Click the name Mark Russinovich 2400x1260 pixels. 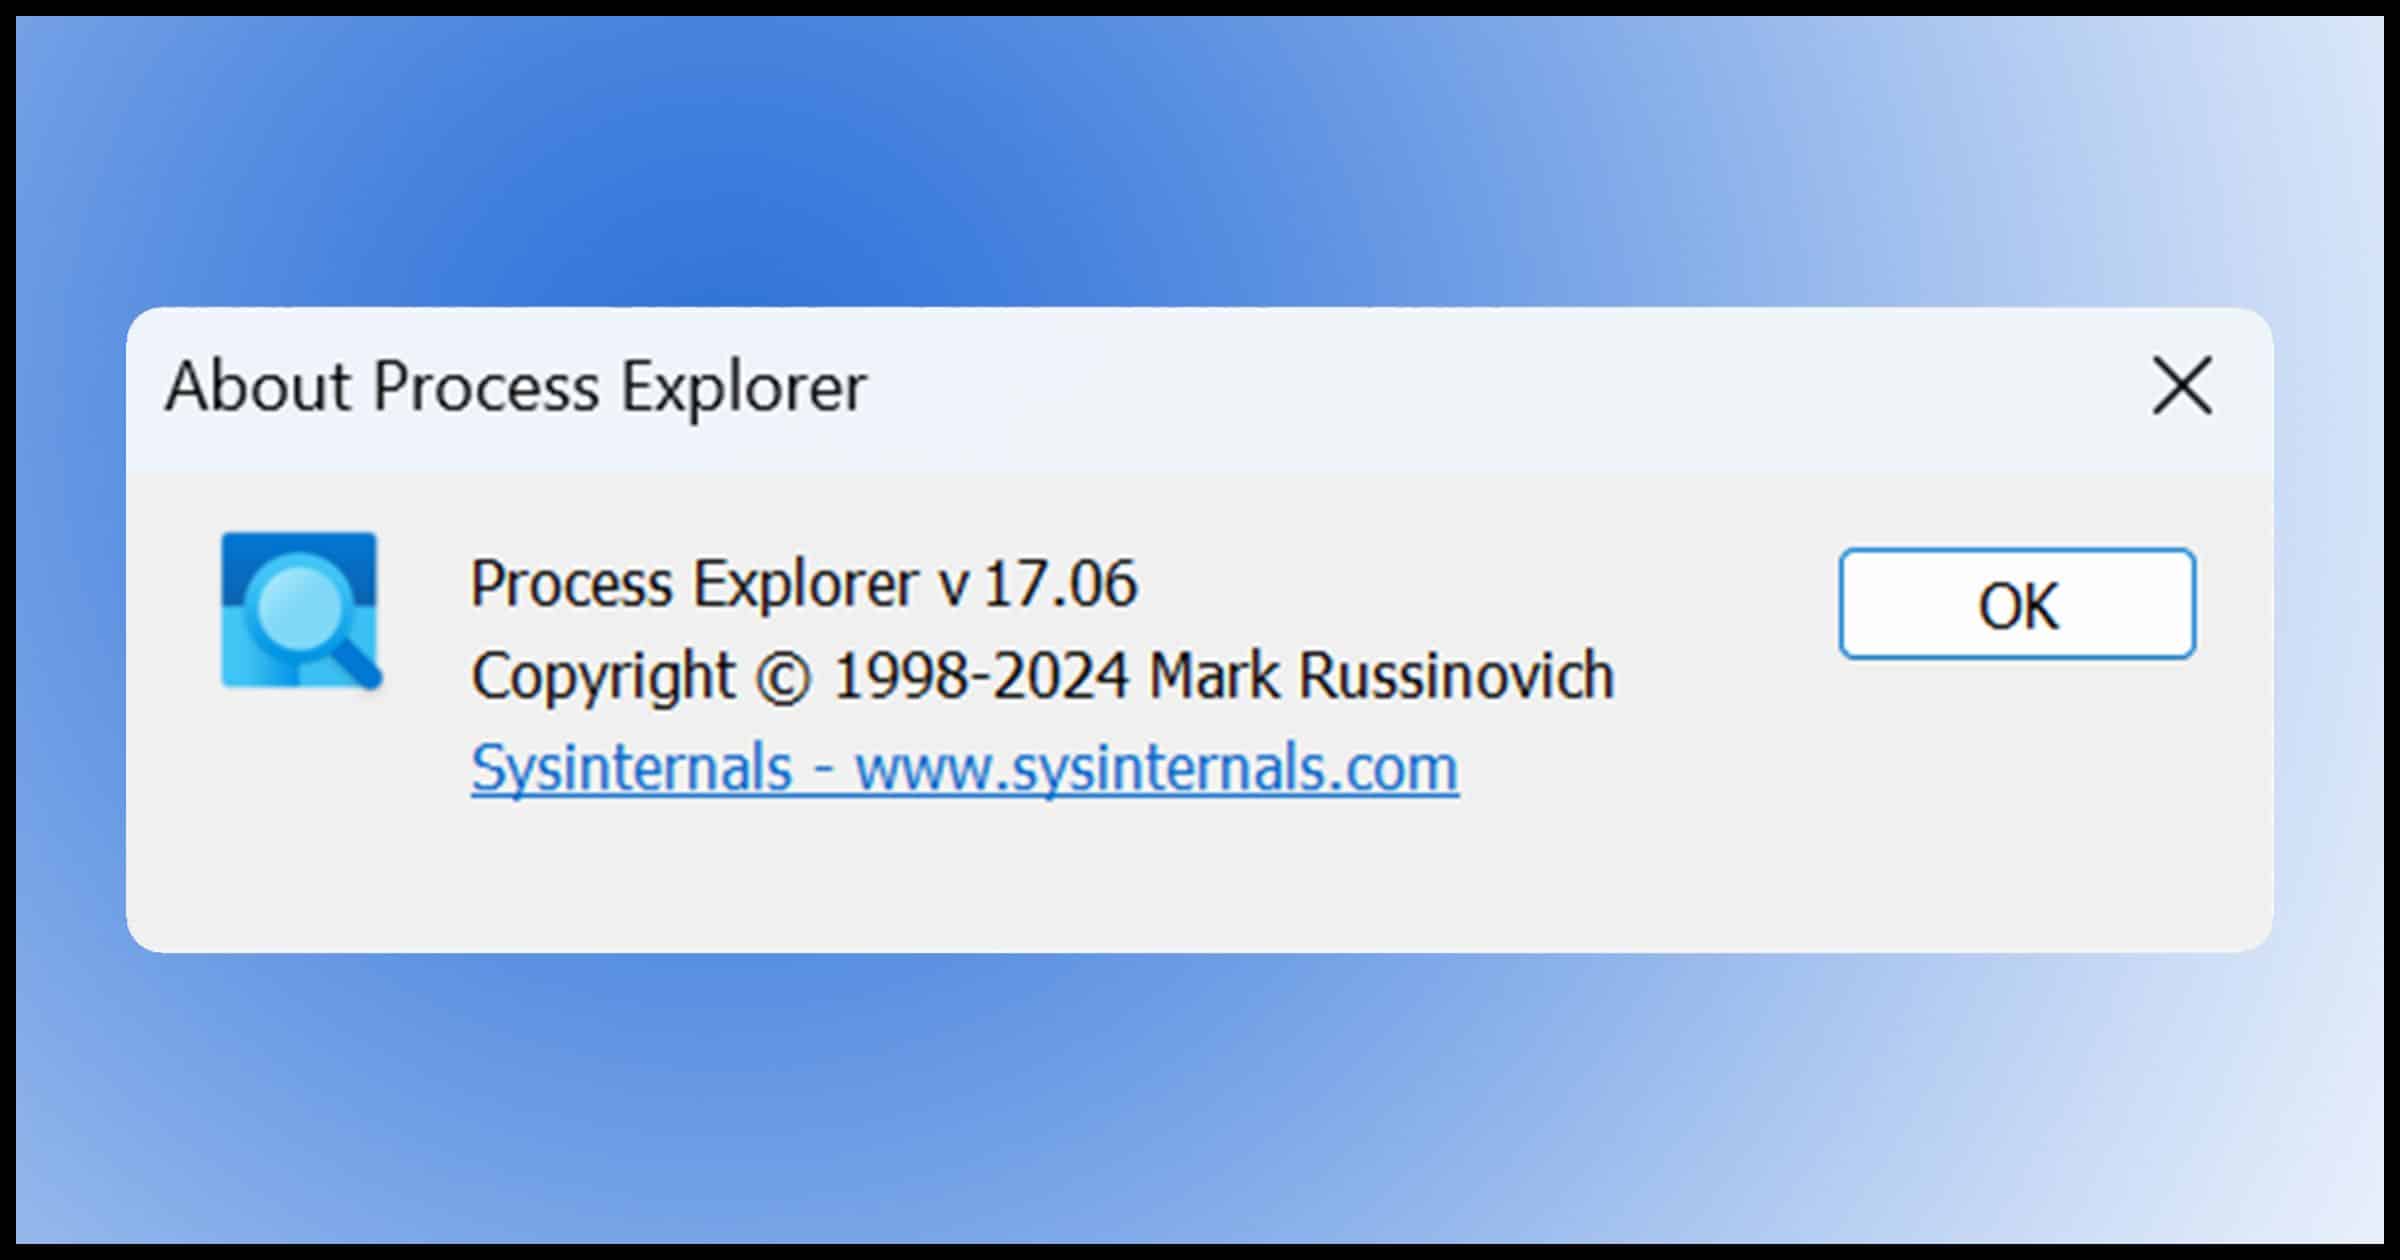1382,676
